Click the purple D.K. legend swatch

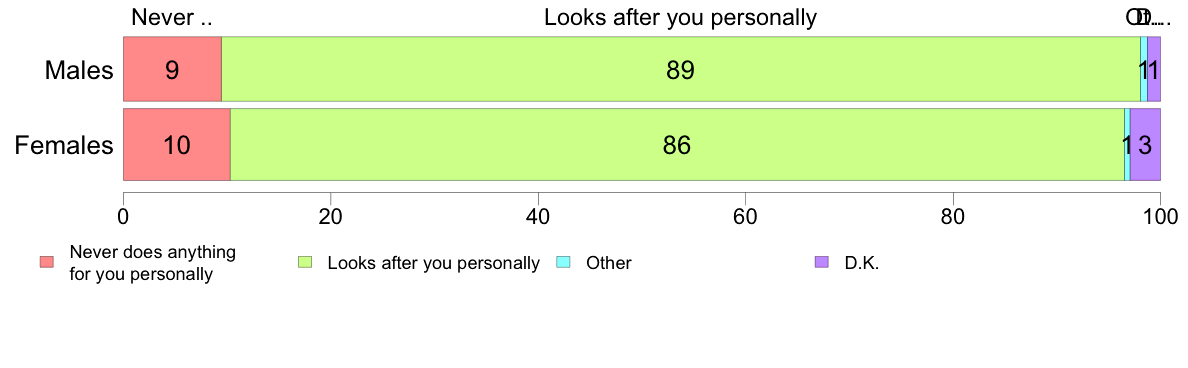(x=821, y=262)
